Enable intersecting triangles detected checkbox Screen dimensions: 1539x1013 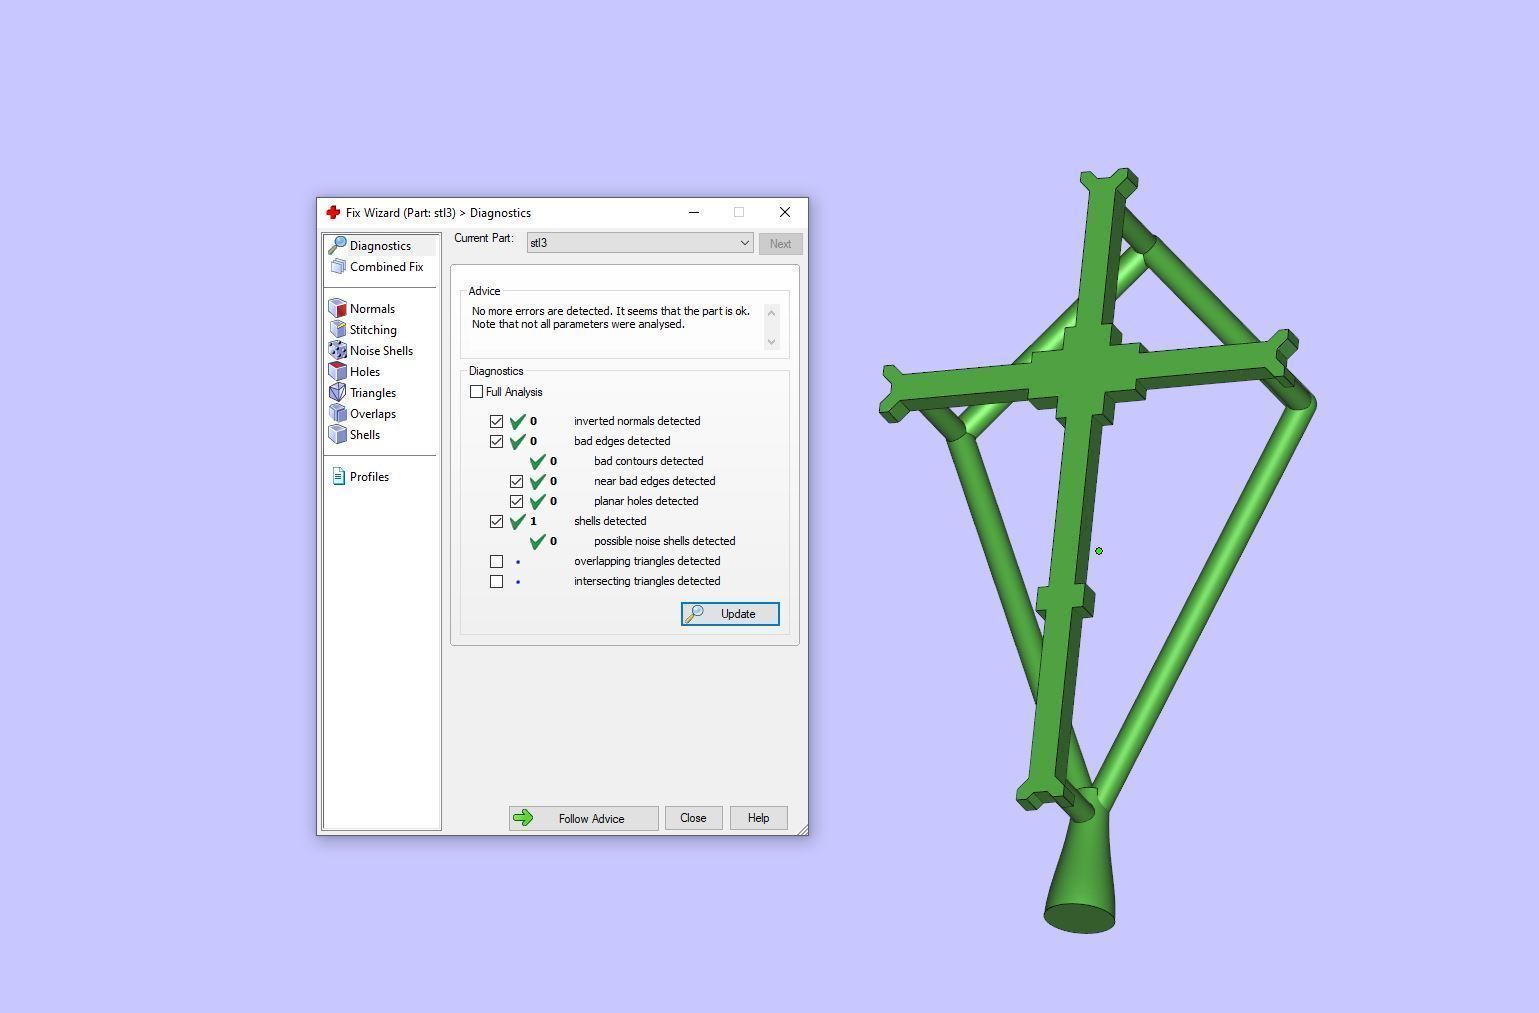tap(496, 581)
